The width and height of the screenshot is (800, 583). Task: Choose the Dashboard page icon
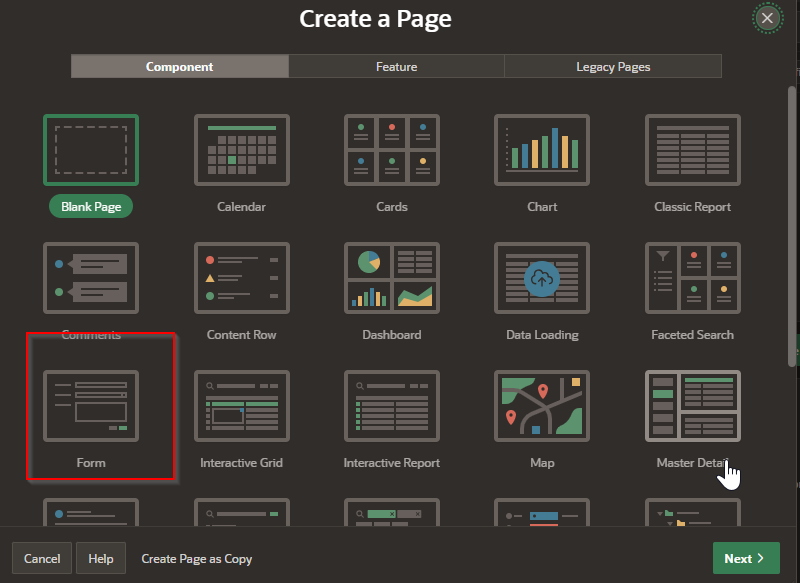point(392,278)
